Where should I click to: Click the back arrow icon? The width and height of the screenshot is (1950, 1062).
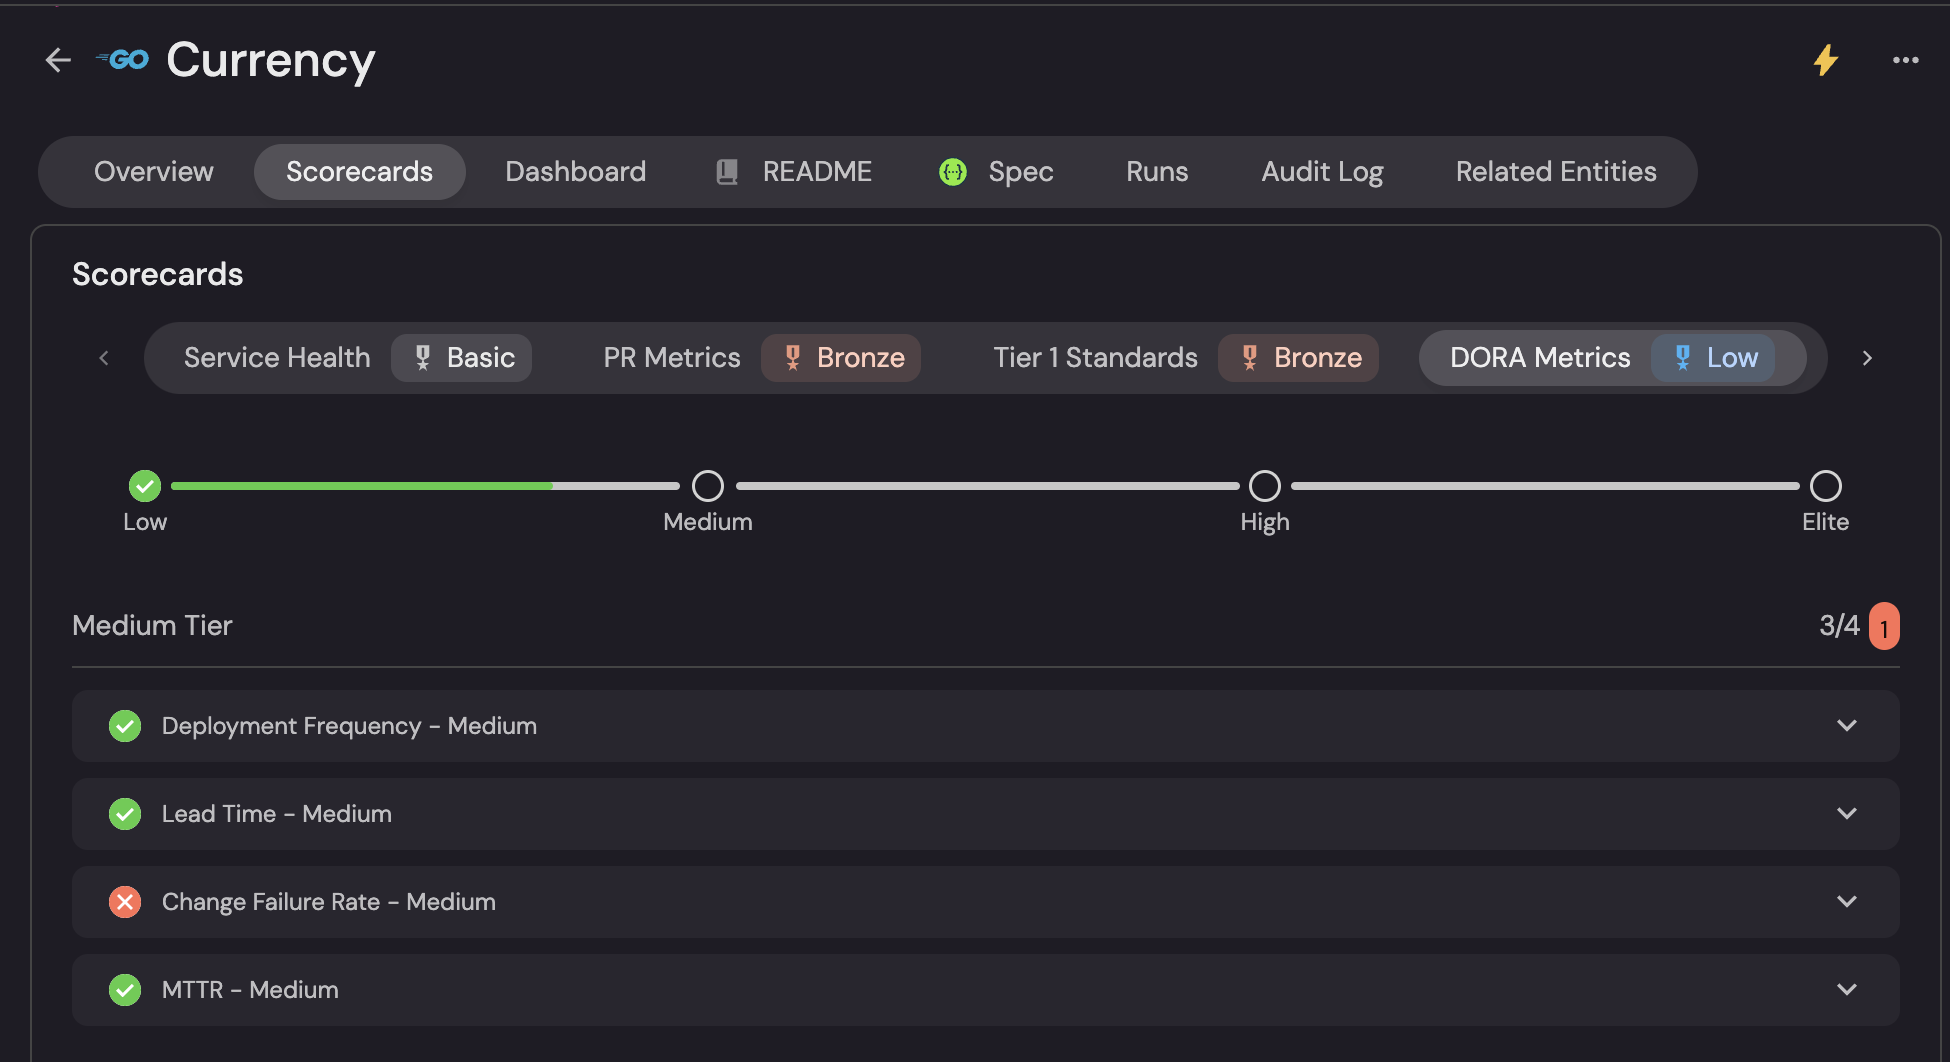point(58,61)
